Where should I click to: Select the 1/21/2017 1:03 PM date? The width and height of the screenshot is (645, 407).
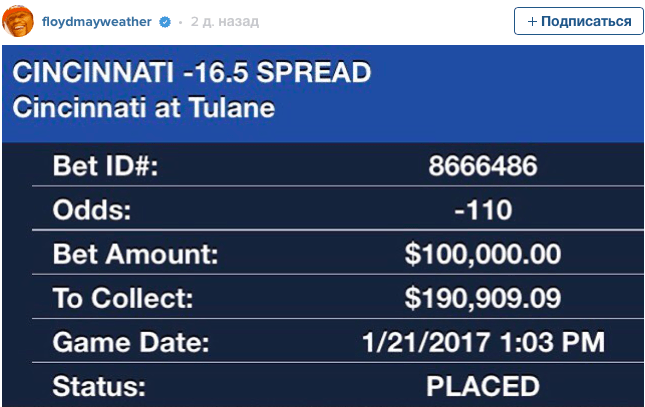coord(484,342)
